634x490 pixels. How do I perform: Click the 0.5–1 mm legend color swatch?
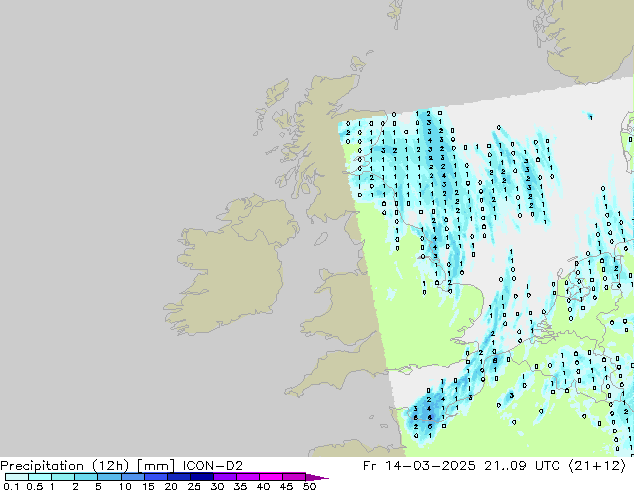40,477
